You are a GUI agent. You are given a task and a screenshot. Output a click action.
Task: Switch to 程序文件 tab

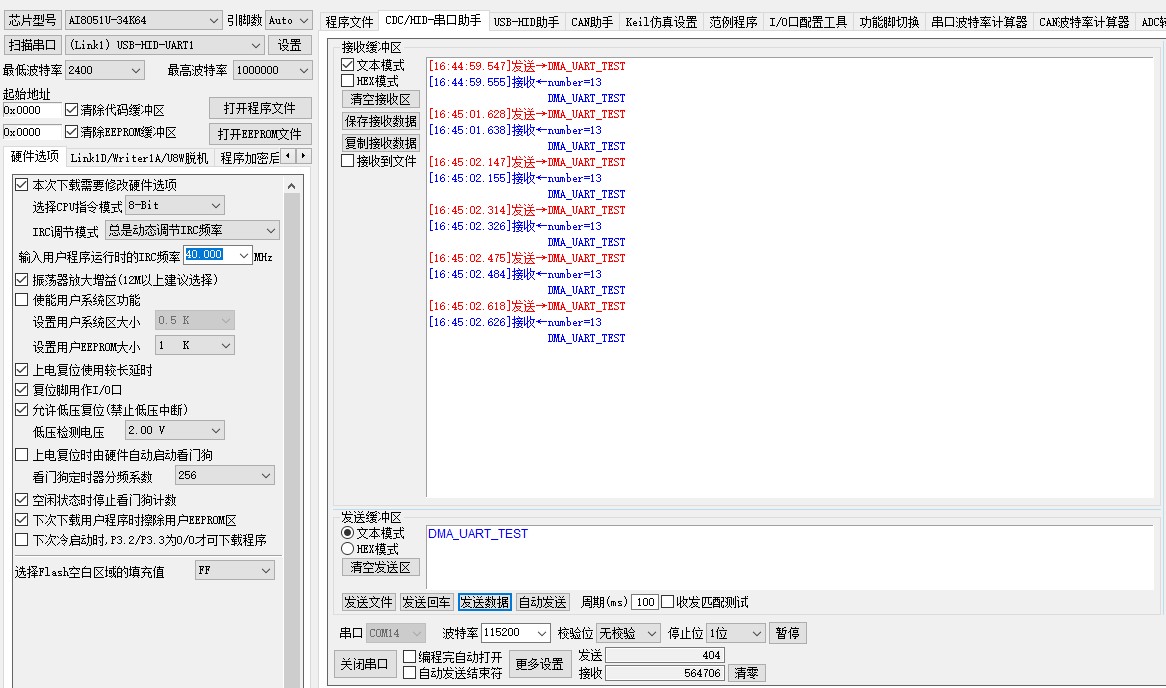(x=350, y=22)
